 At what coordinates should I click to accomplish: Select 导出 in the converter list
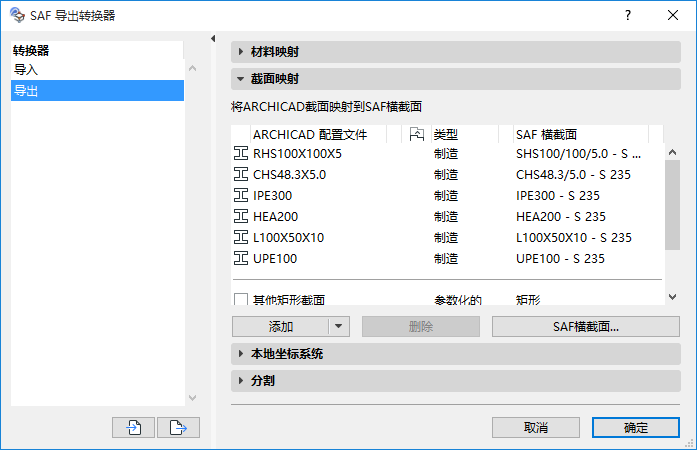[x=97, y=91]
